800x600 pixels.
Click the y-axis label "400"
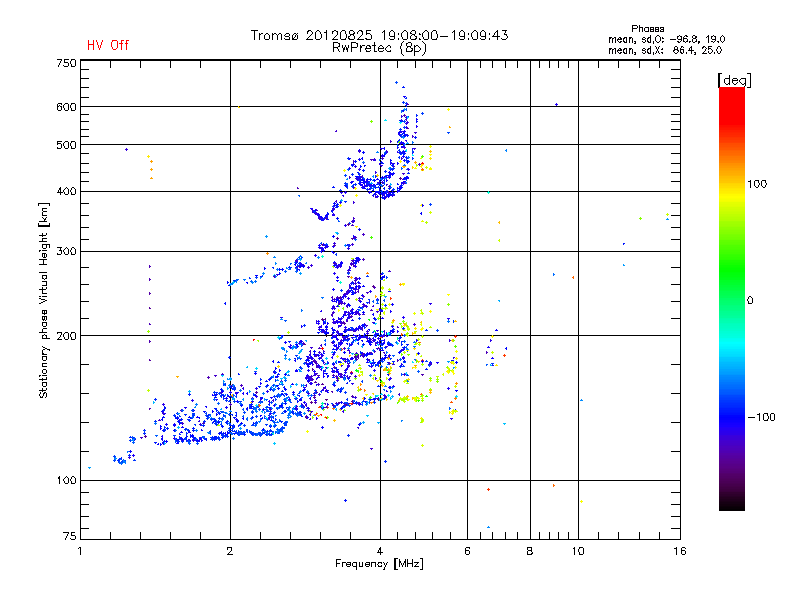[66, 192]
